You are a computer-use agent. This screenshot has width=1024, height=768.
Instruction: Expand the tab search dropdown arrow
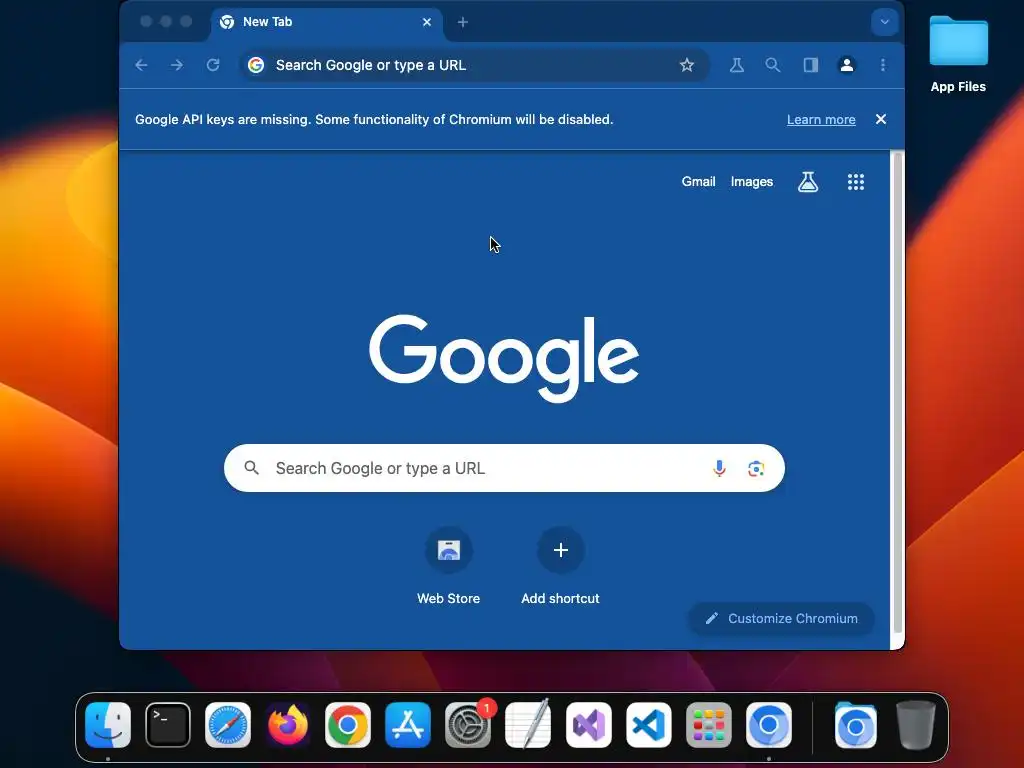click(x=884, y=22)
